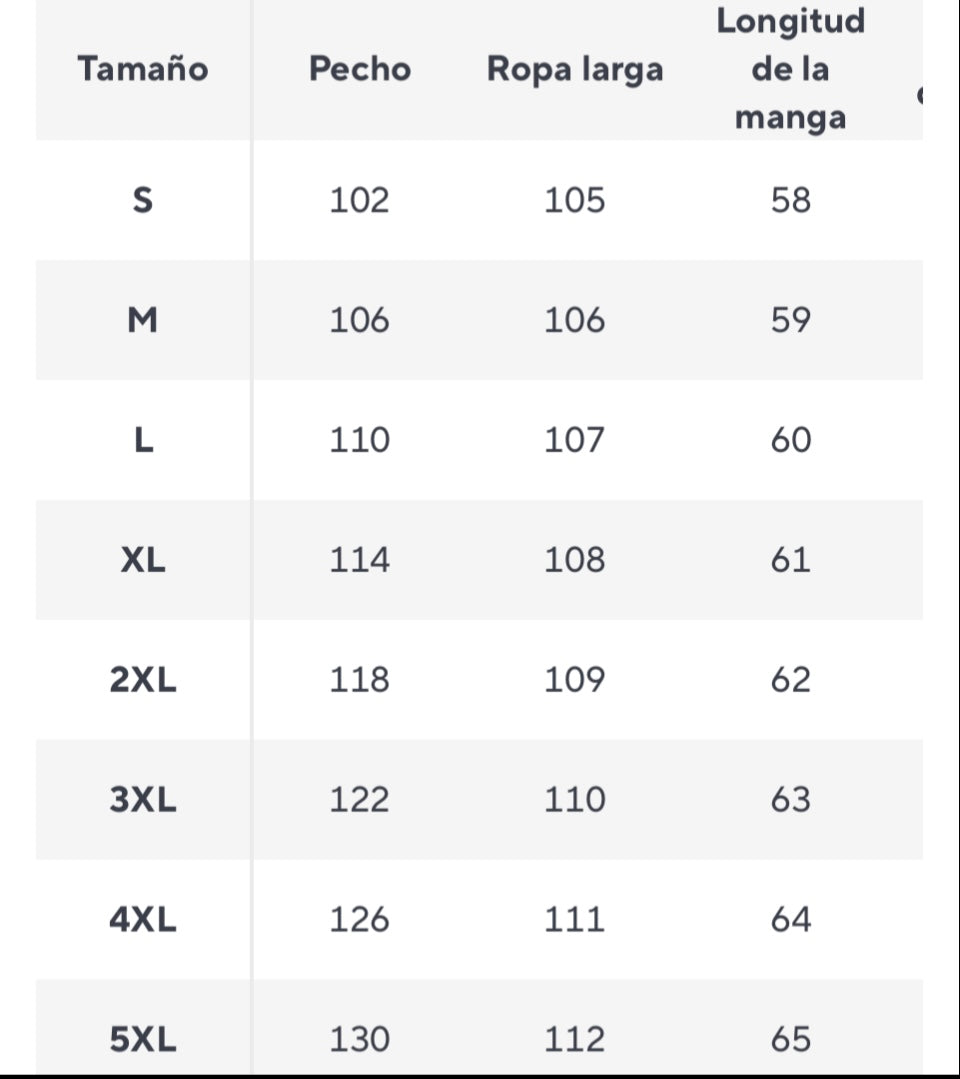960x1079 pixels.
Task: Click the Tamaño column header
Action: (143, 70)
